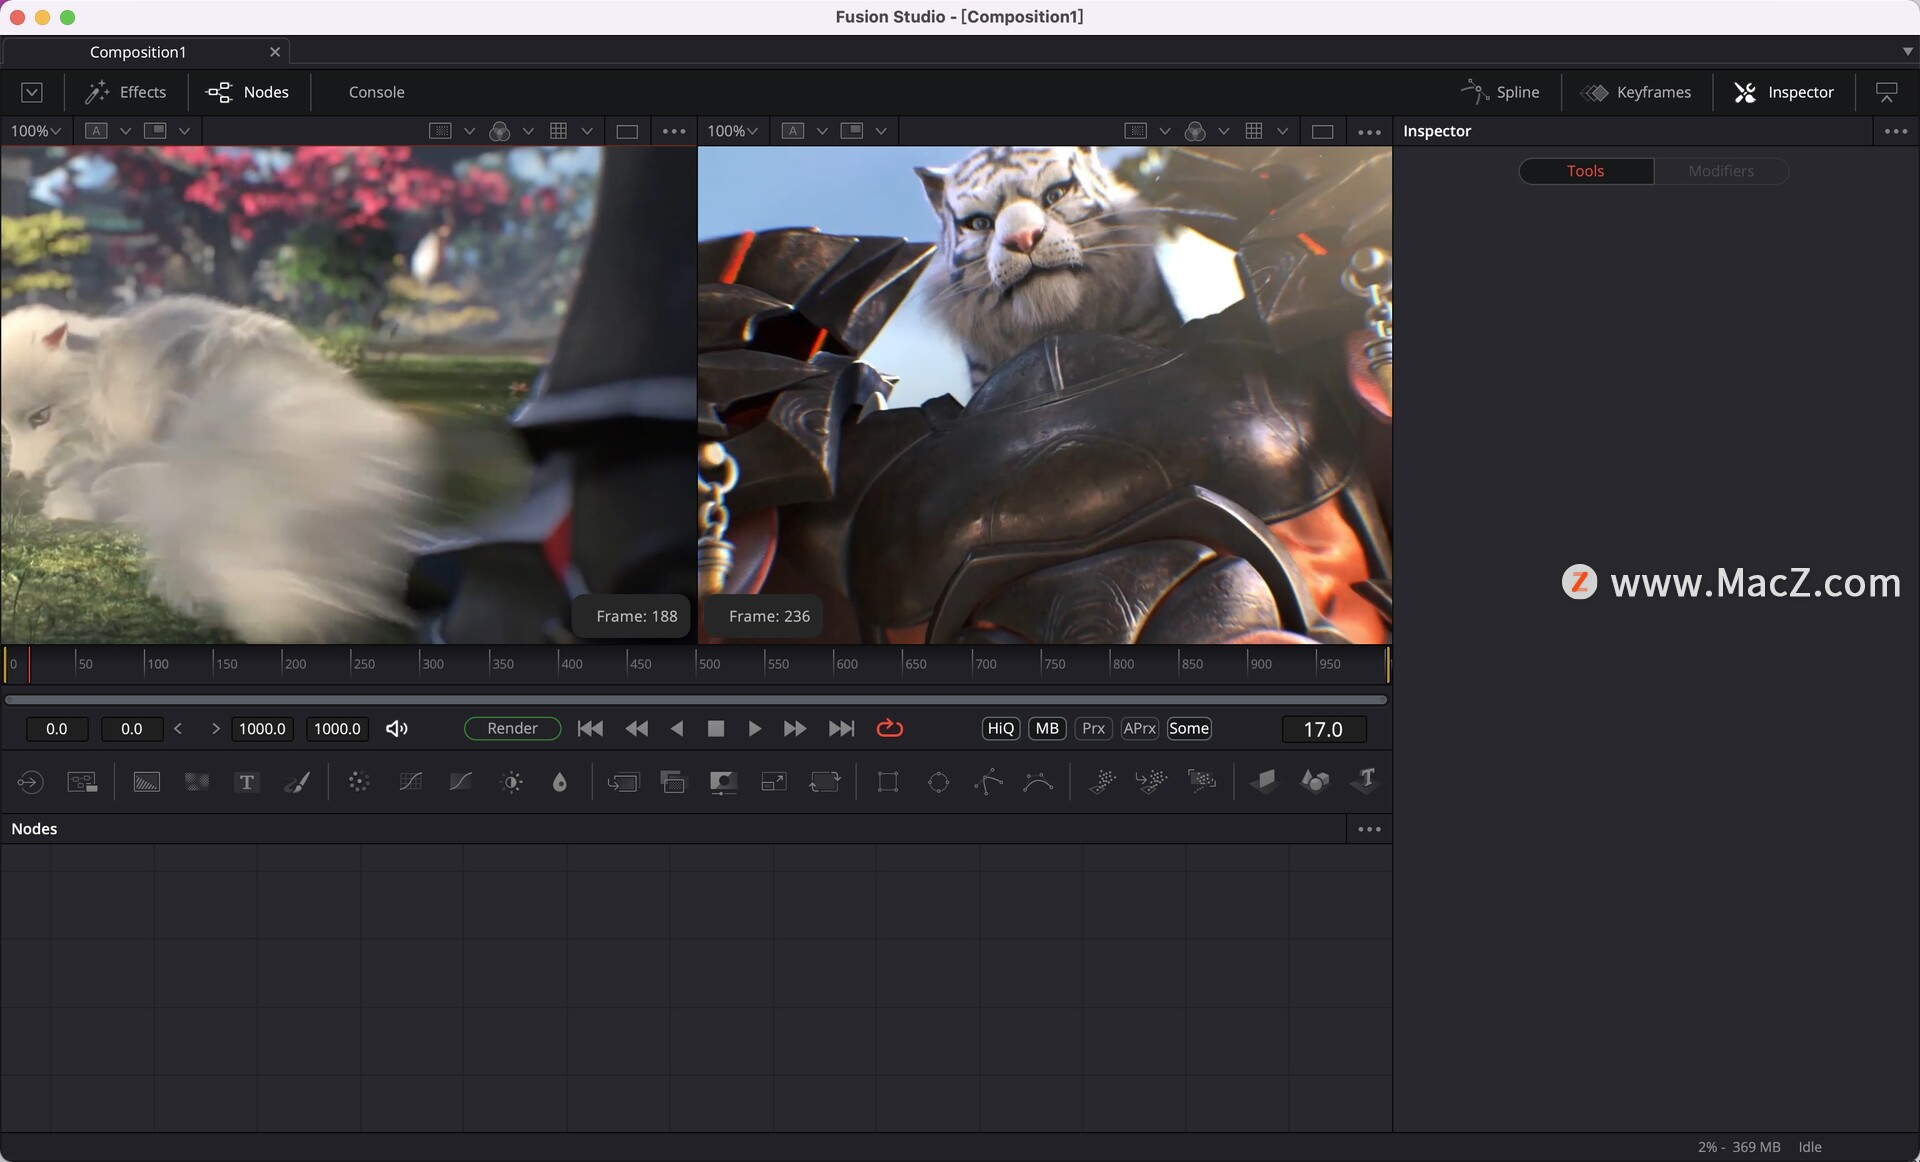The height and width of the screenshot is (1162, 1920).
Task: Mute audio with the speaker icon
Action: pyautogui.click(x=396, y=728)
